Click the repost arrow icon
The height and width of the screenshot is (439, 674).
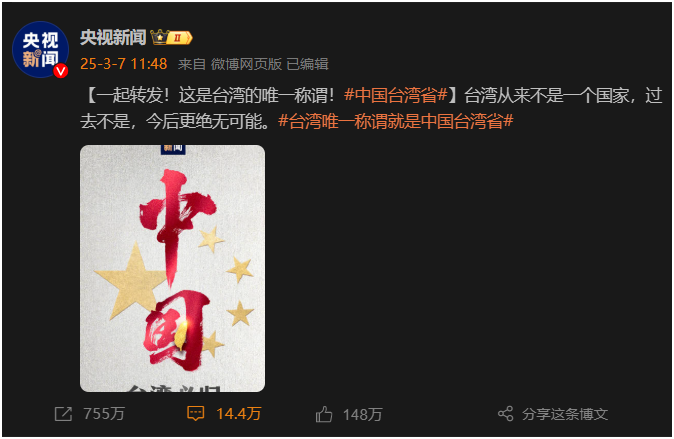click(x=63, y=414)
